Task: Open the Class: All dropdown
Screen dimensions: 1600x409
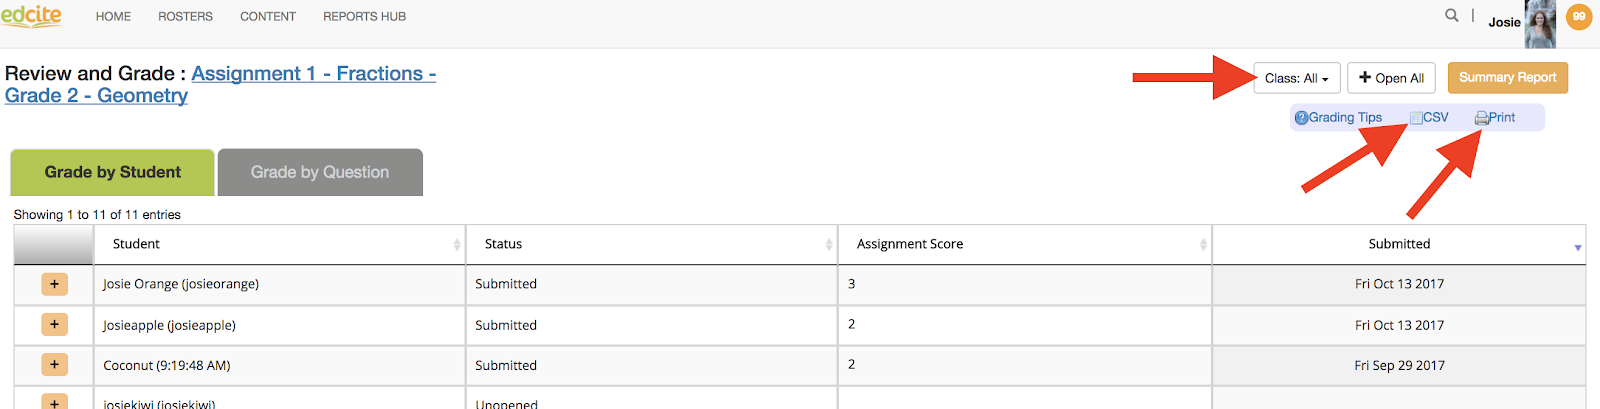Action: pos(1296,78)
